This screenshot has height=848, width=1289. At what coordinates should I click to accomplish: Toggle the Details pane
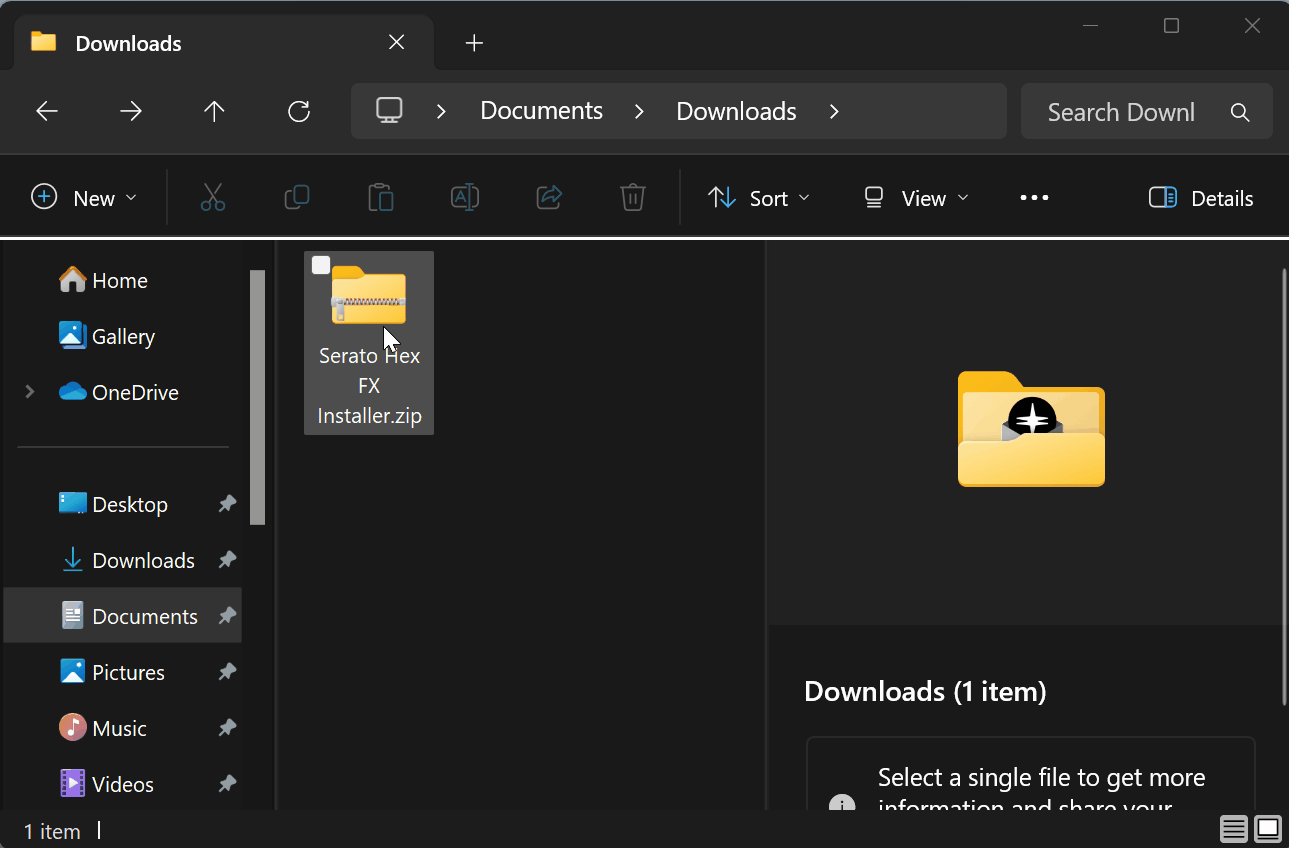[1201, 198]
